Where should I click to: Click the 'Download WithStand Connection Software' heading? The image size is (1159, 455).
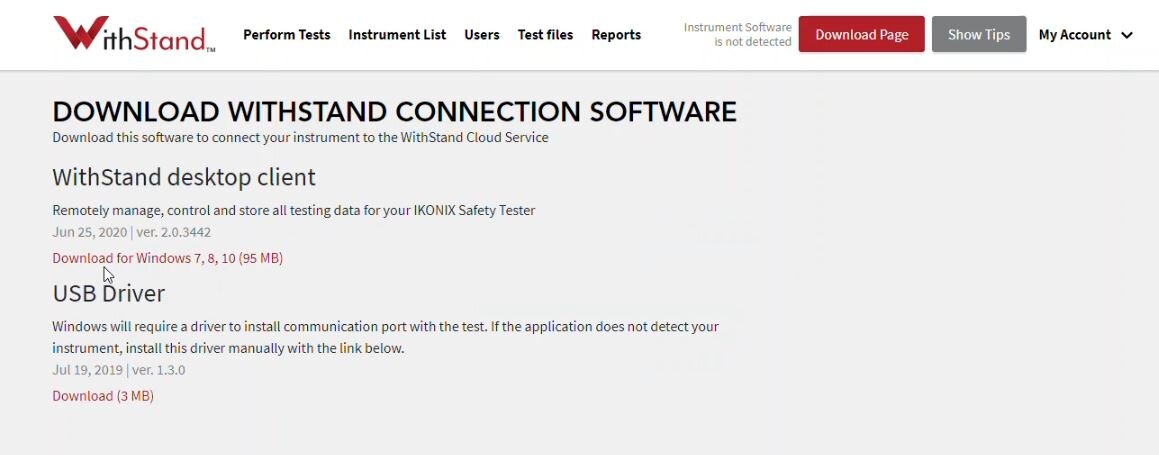click(x=395, y=112)
